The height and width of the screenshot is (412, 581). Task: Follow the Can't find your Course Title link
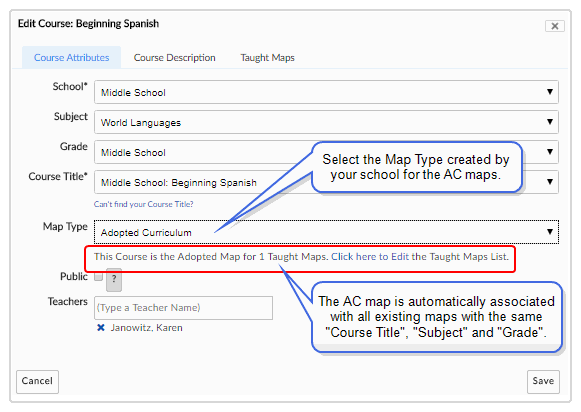(x=143, y=204)
